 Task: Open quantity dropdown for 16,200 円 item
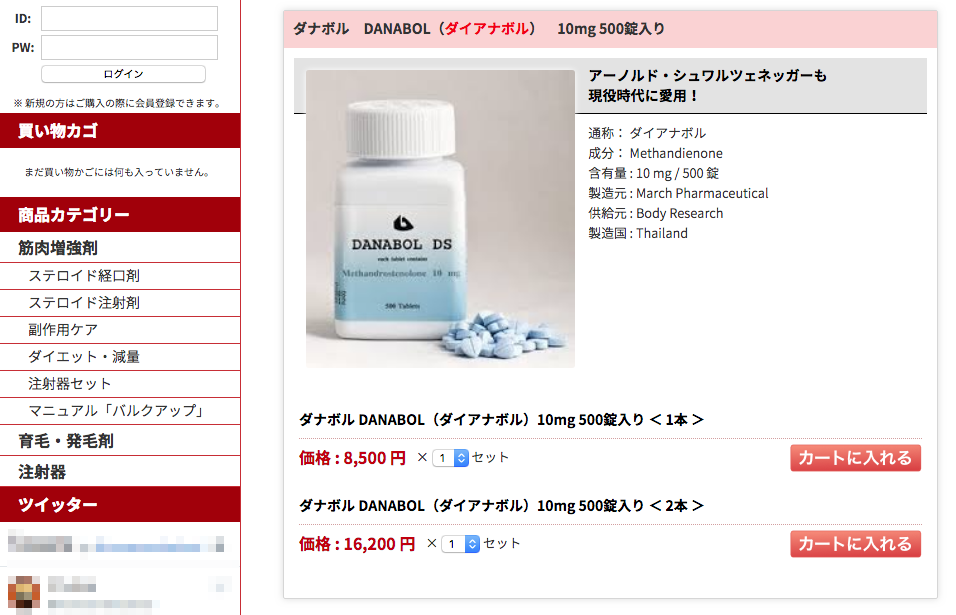(461, 544)
